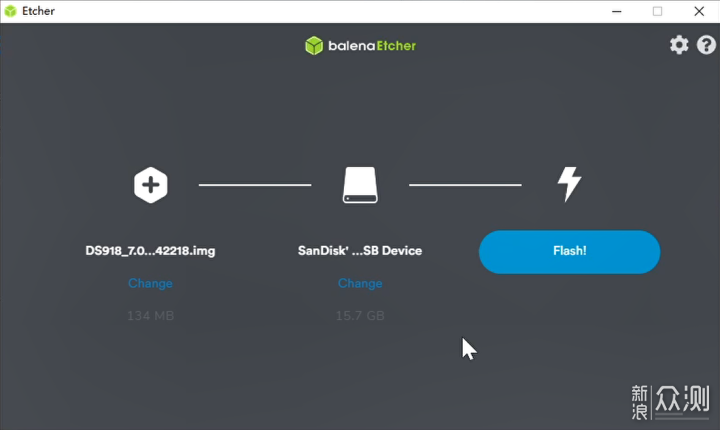Click the balenaEtcher logo at top
Image resolution: width=720 pixels, height=430 pixels.
[x=360, y=45]
